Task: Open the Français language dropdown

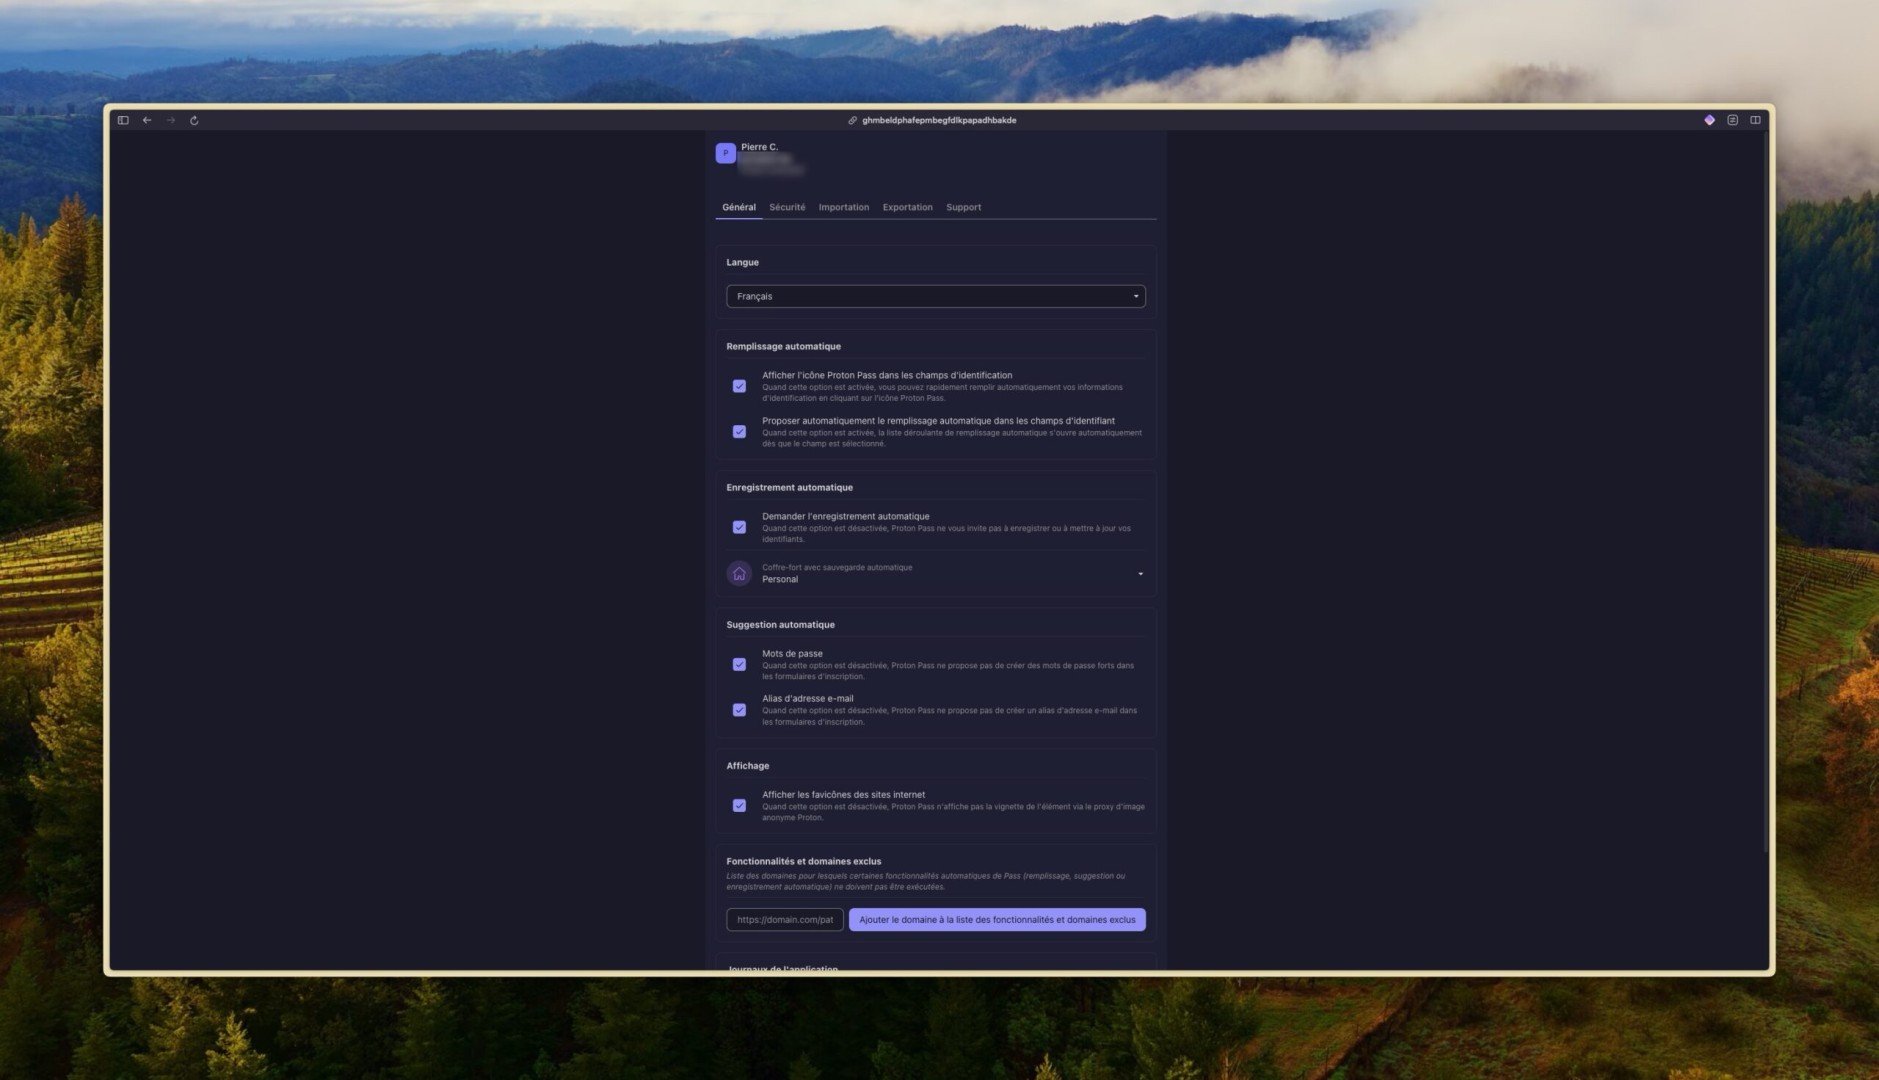Action: pos(936,296)
